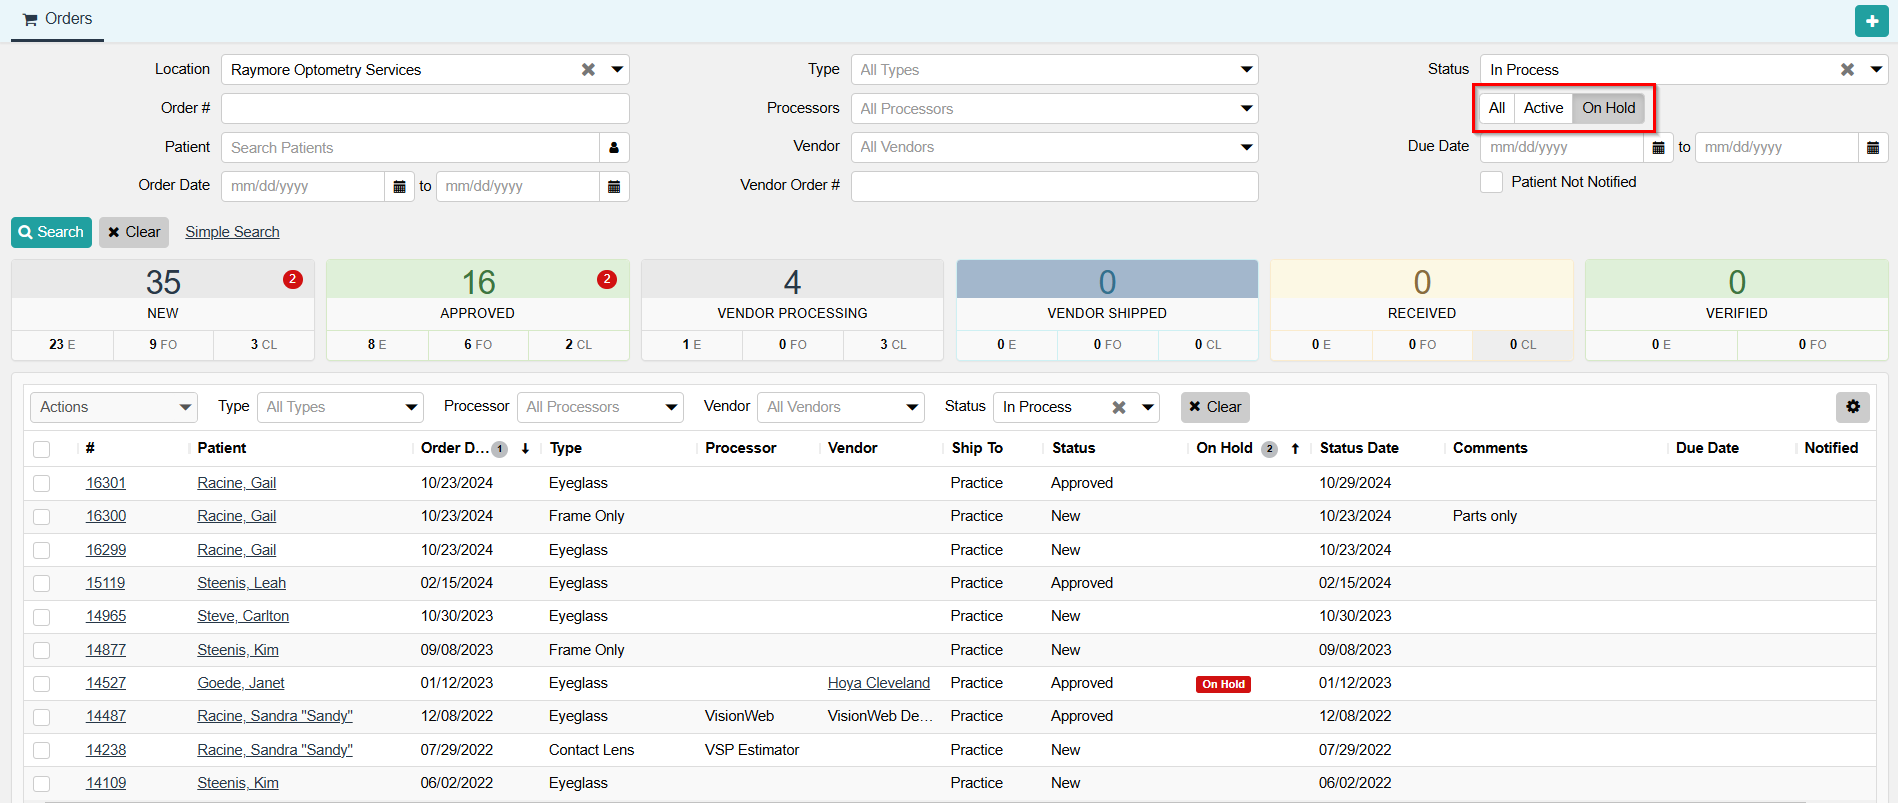This screenshot has height=803, width=1898.
Task: Open Order Date start calendar picker
Action: point(399,187)
